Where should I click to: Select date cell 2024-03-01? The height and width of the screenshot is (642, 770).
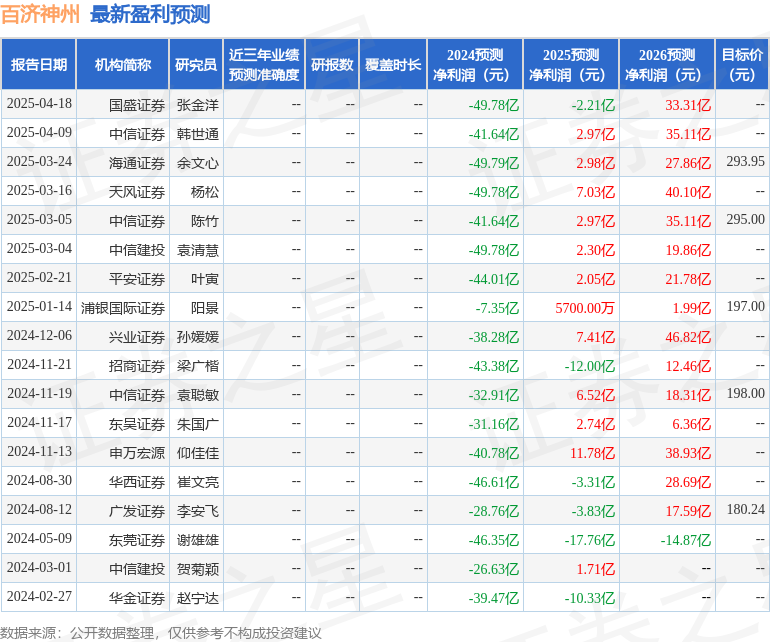coord(39,567)
